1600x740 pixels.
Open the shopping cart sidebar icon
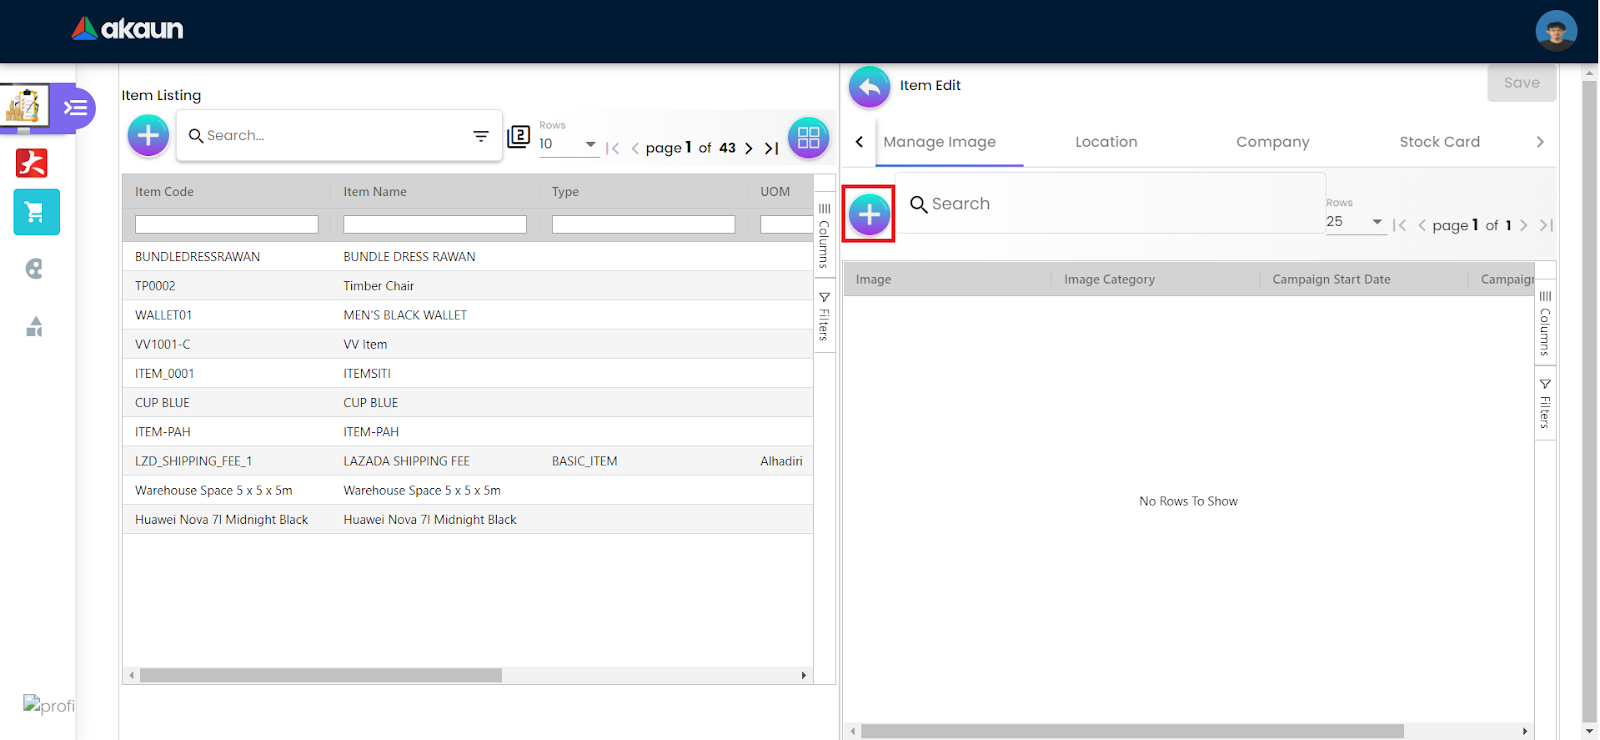click(36, 212)
